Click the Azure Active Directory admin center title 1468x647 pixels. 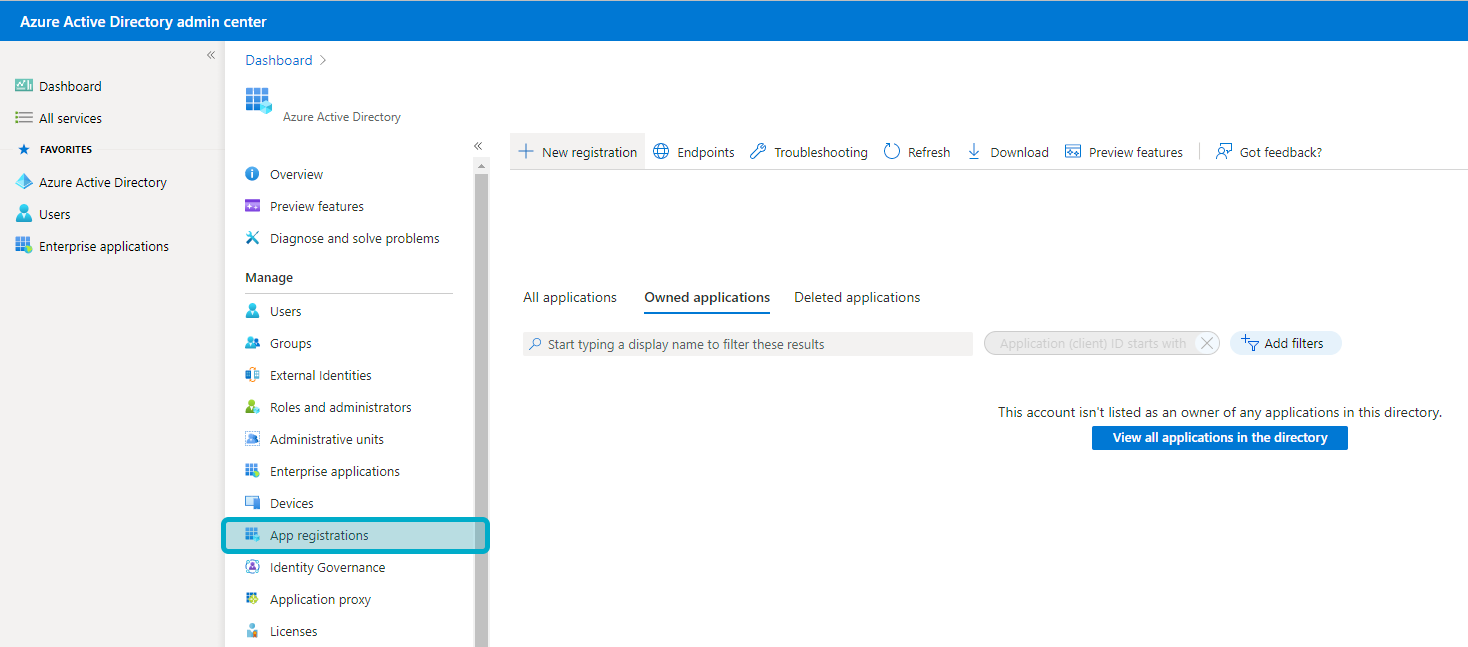[143, 21]
